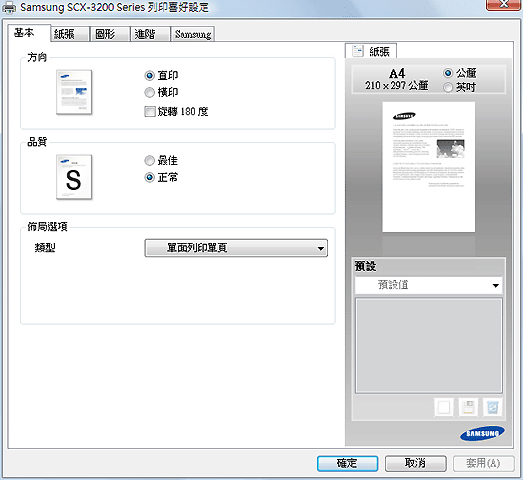Select 直印 portrait orientation
The image size is (523, 480).
tap(161, 76)
